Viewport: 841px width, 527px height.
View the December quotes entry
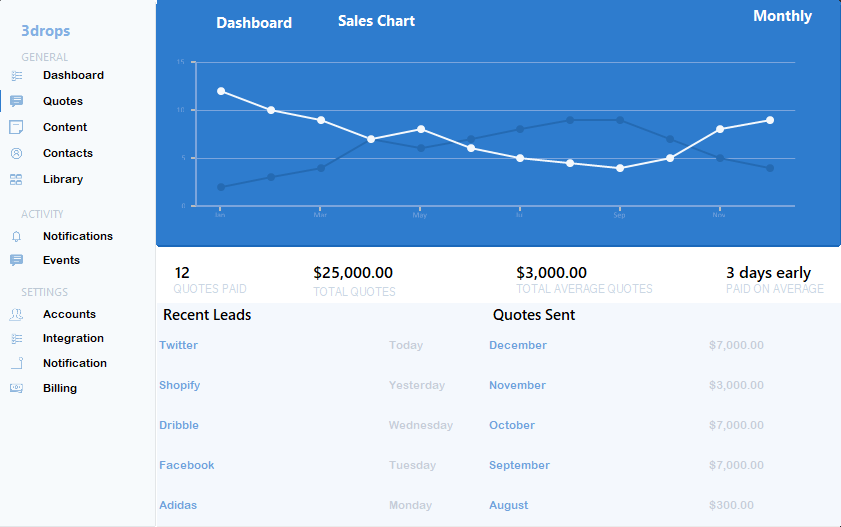click(x=517, y=345)
